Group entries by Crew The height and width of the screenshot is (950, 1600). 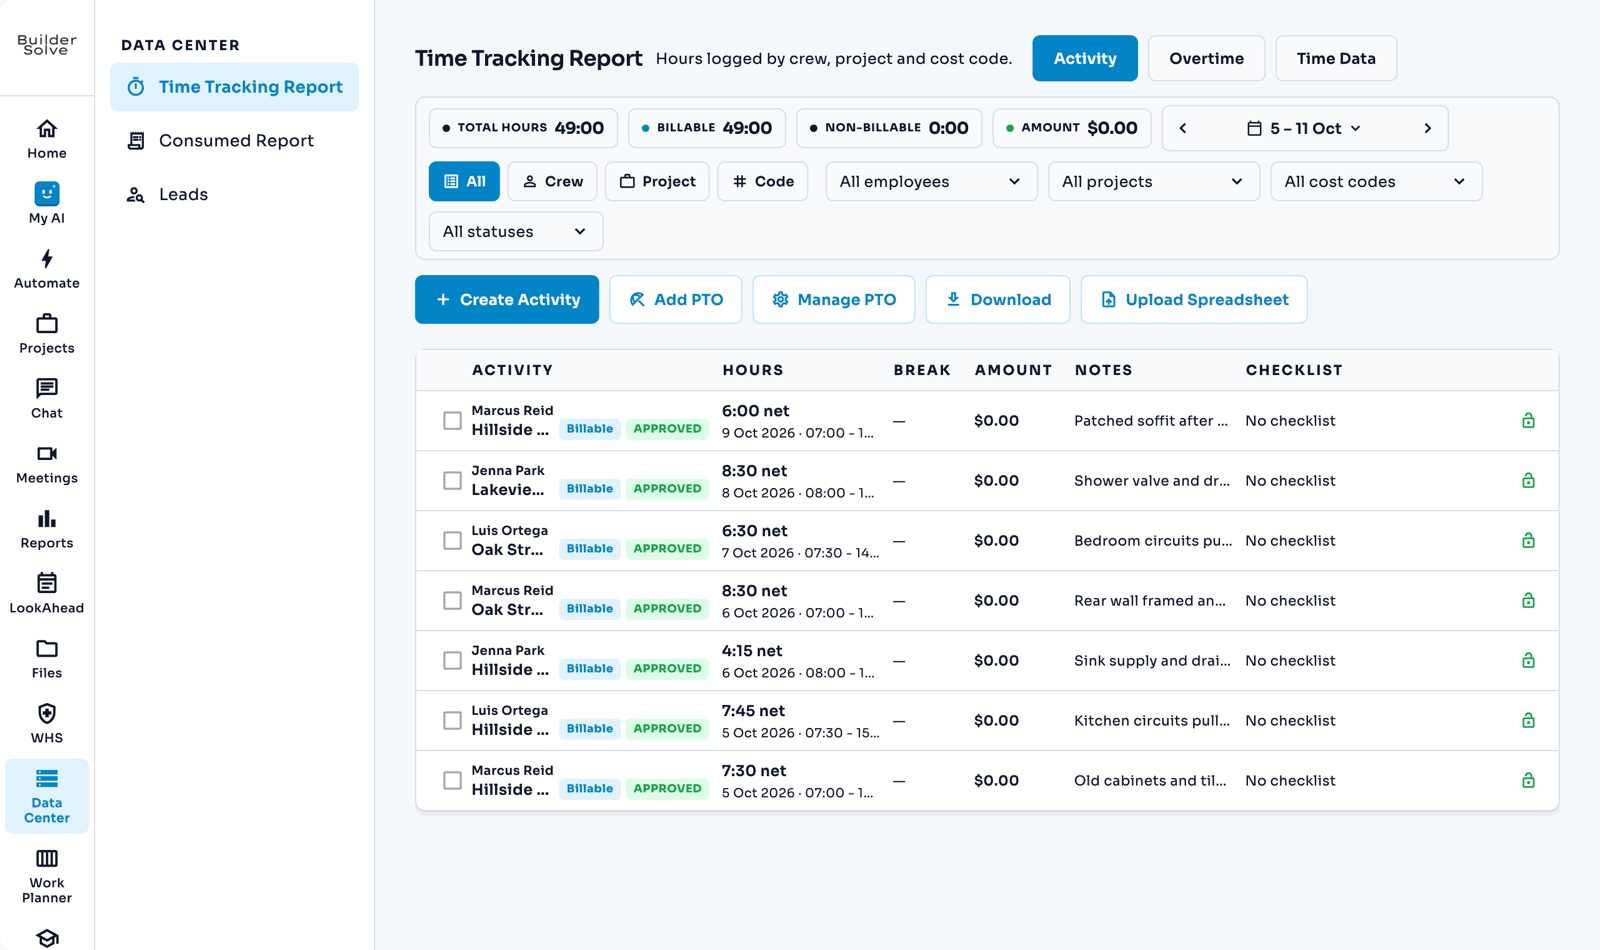553,182
